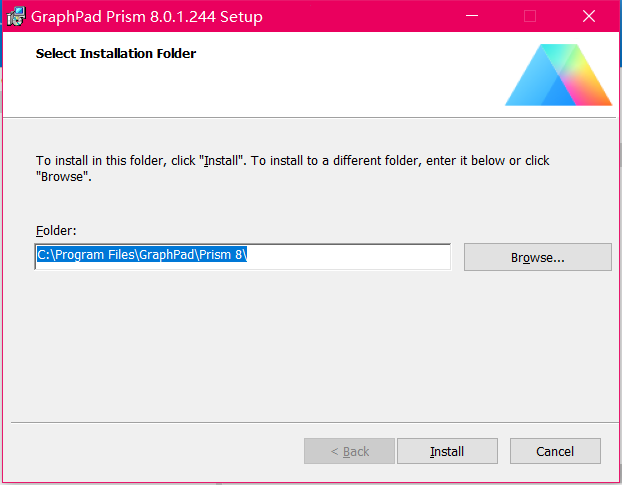Click blank space inside the Folder field
The image size is (622, 485).
point(349,257)
